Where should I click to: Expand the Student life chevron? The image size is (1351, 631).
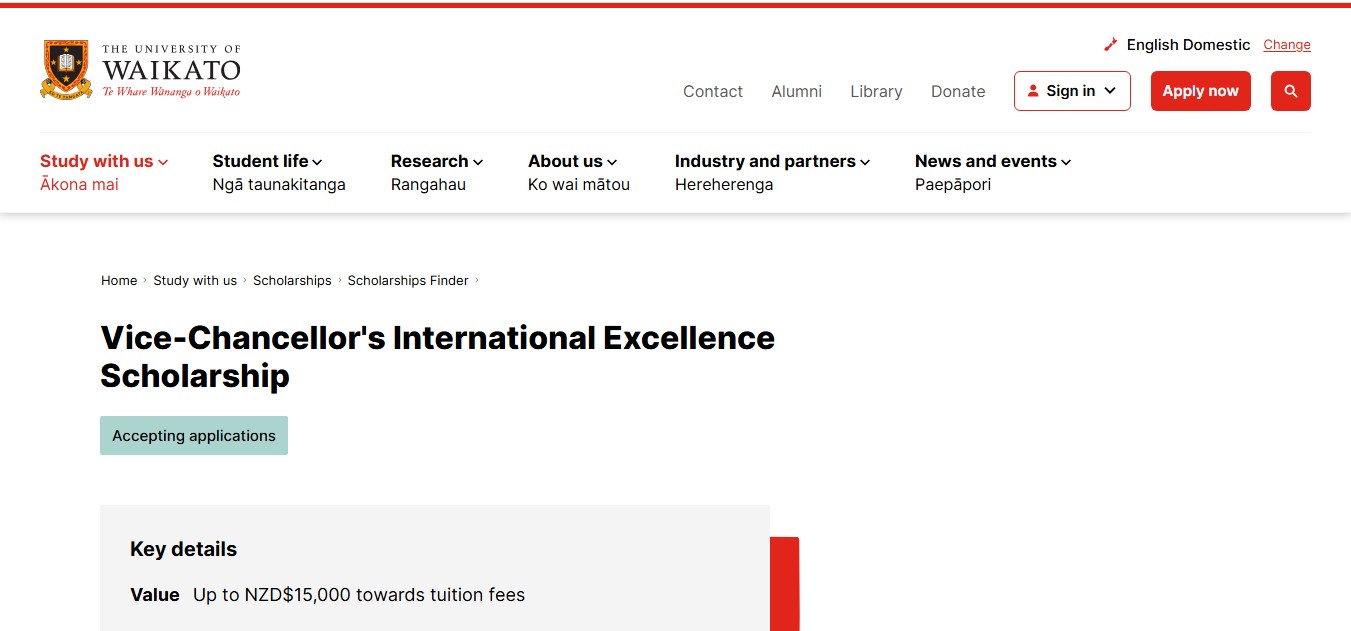coord(317,162)
